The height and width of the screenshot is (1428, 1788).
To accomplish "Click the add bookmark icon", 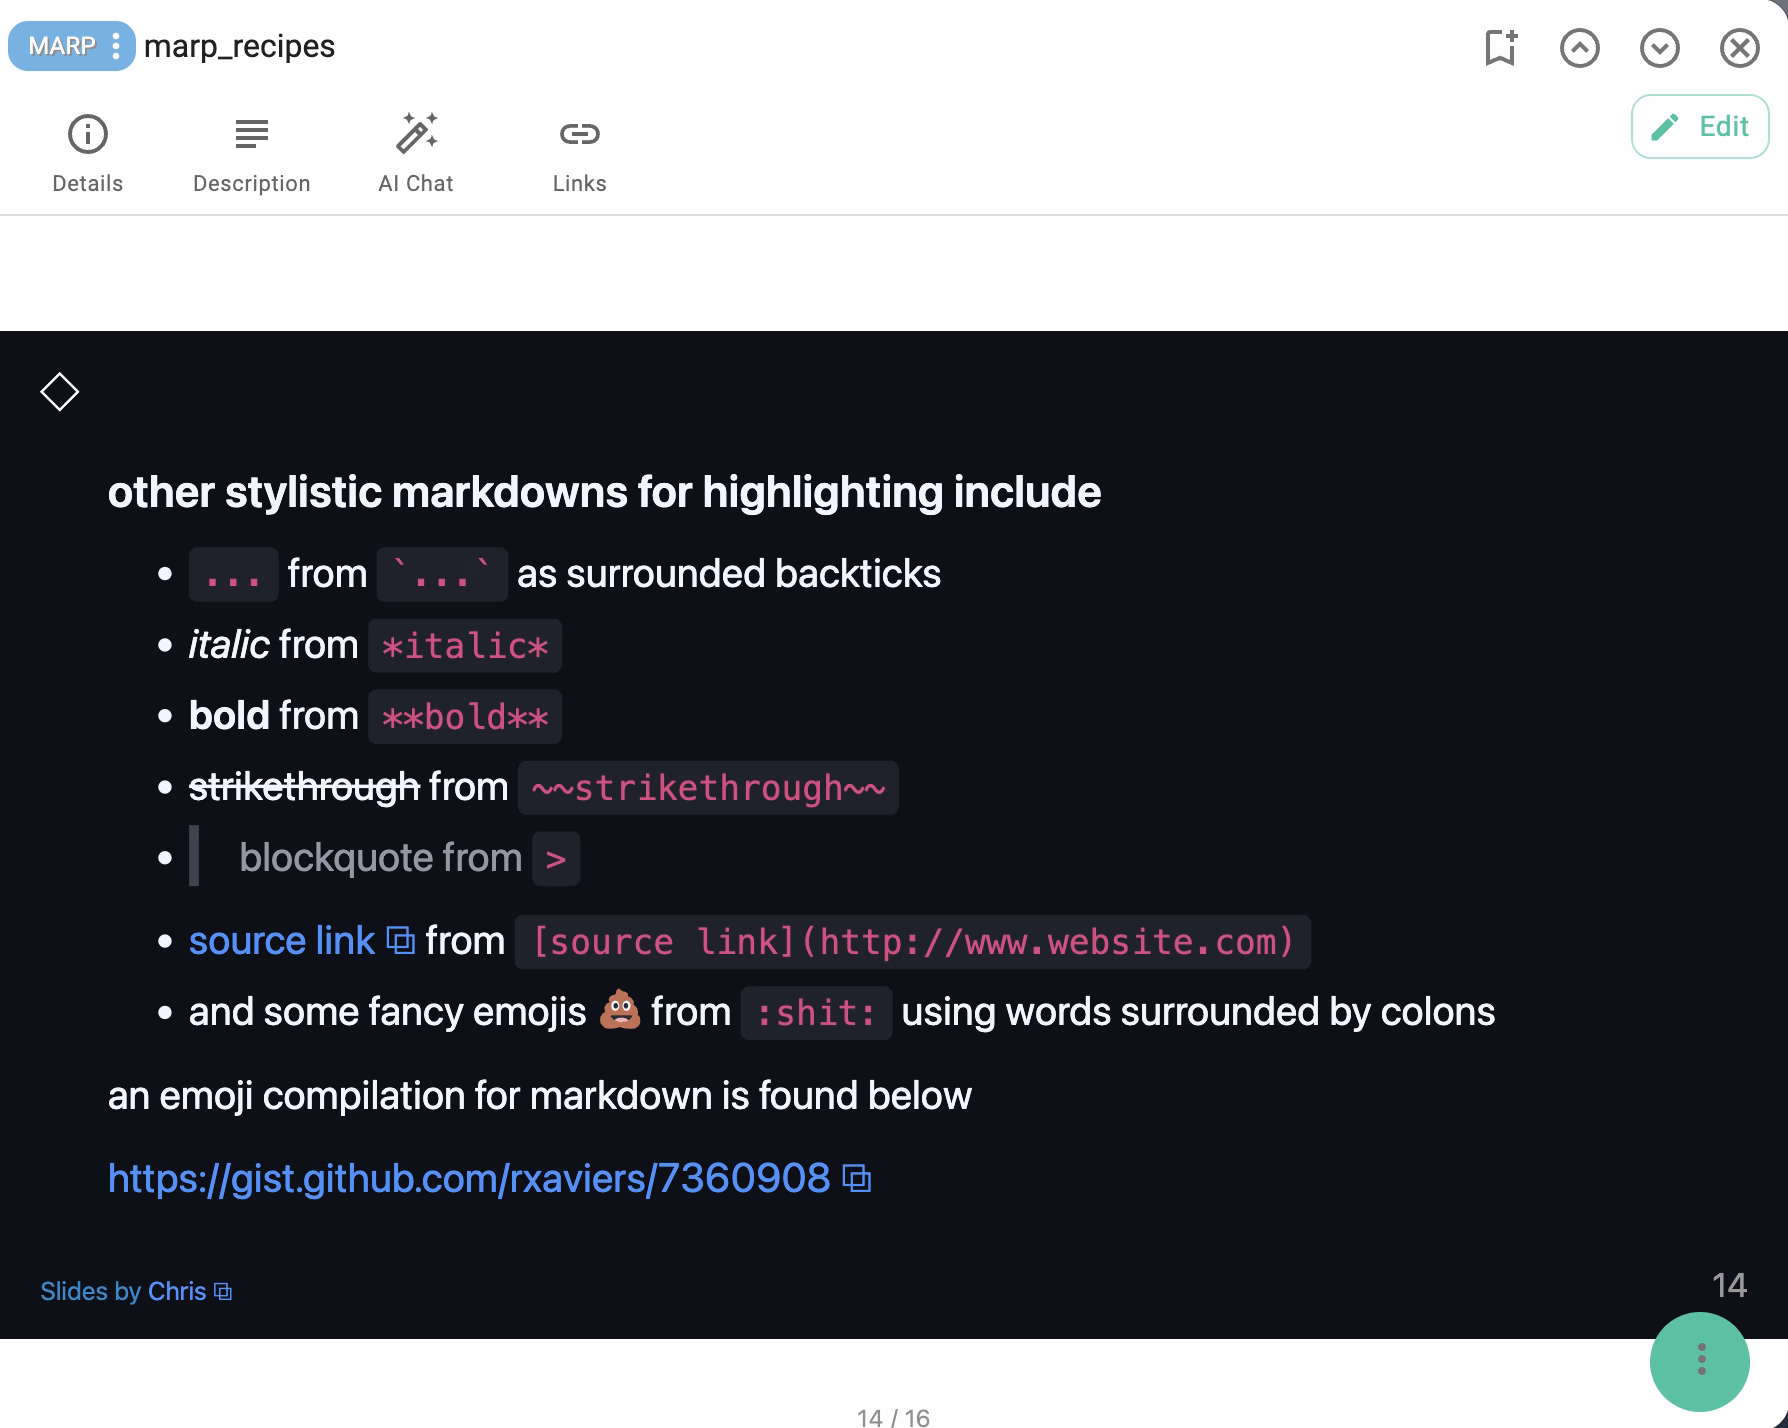I will tap(1501, 47).
